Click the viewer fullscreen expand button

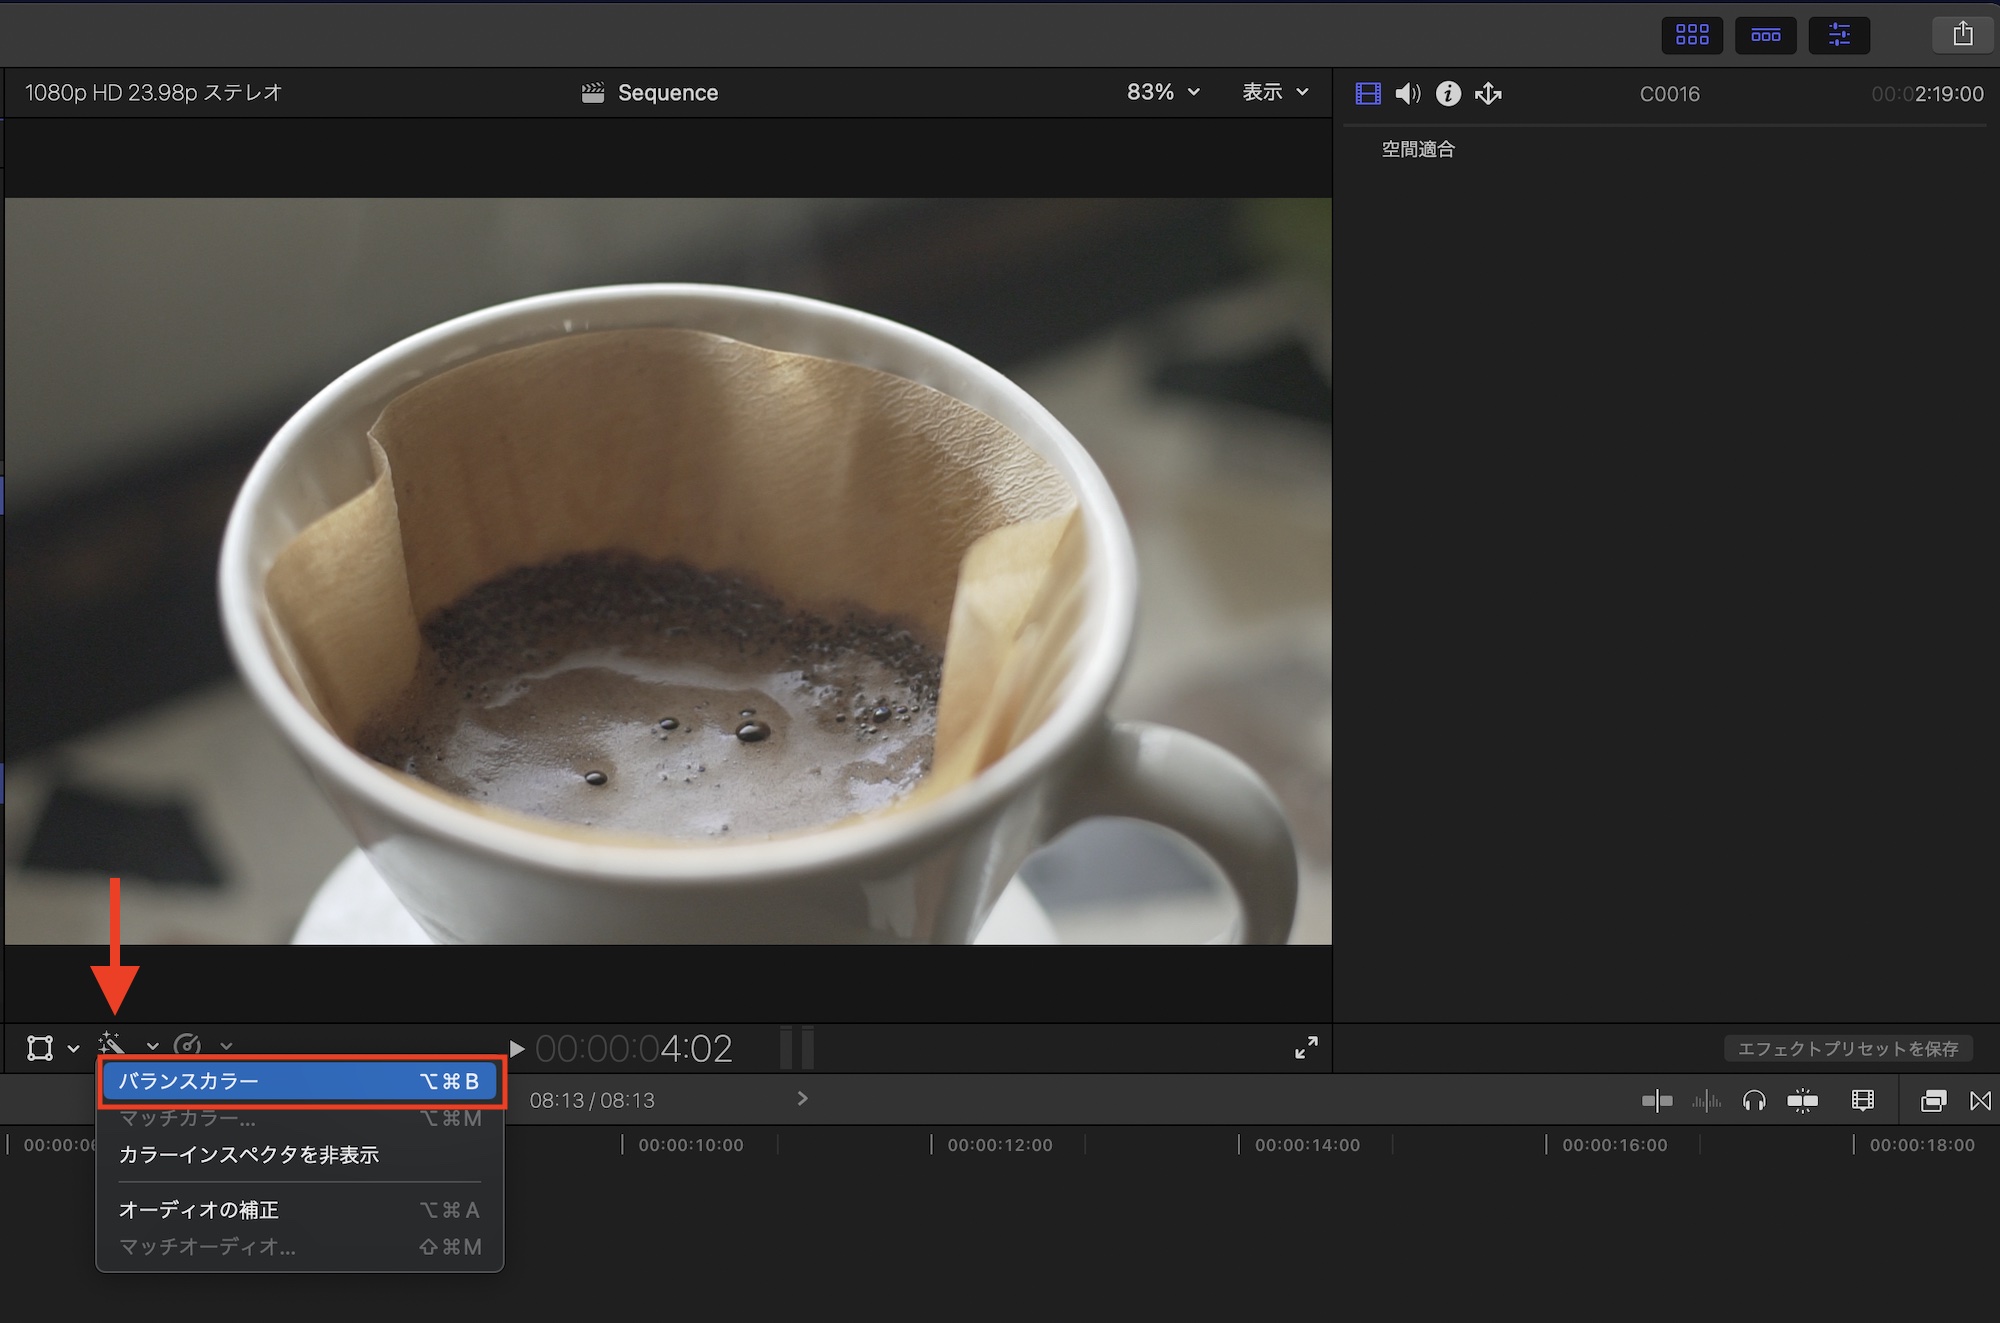[x=1307, y=1048]
